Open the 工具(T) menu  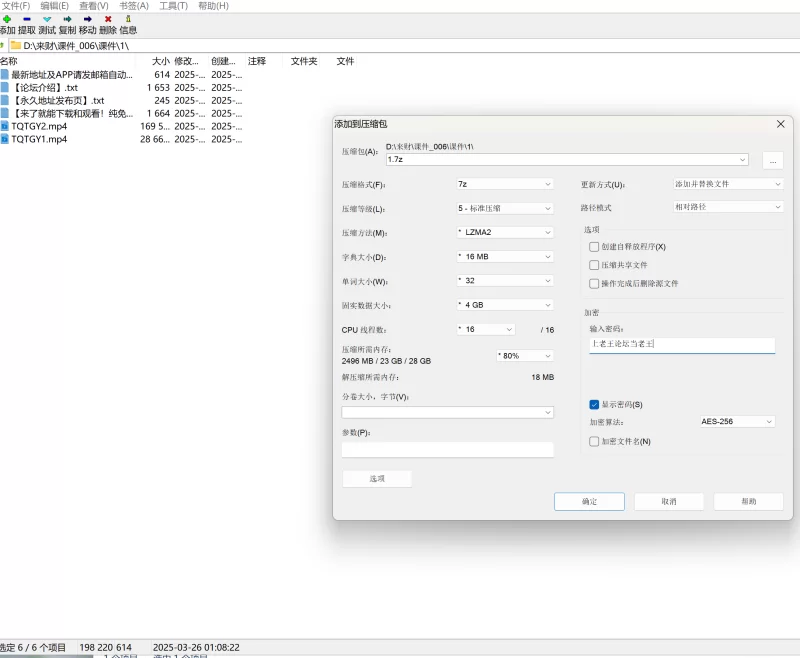[x=173, y=6]
